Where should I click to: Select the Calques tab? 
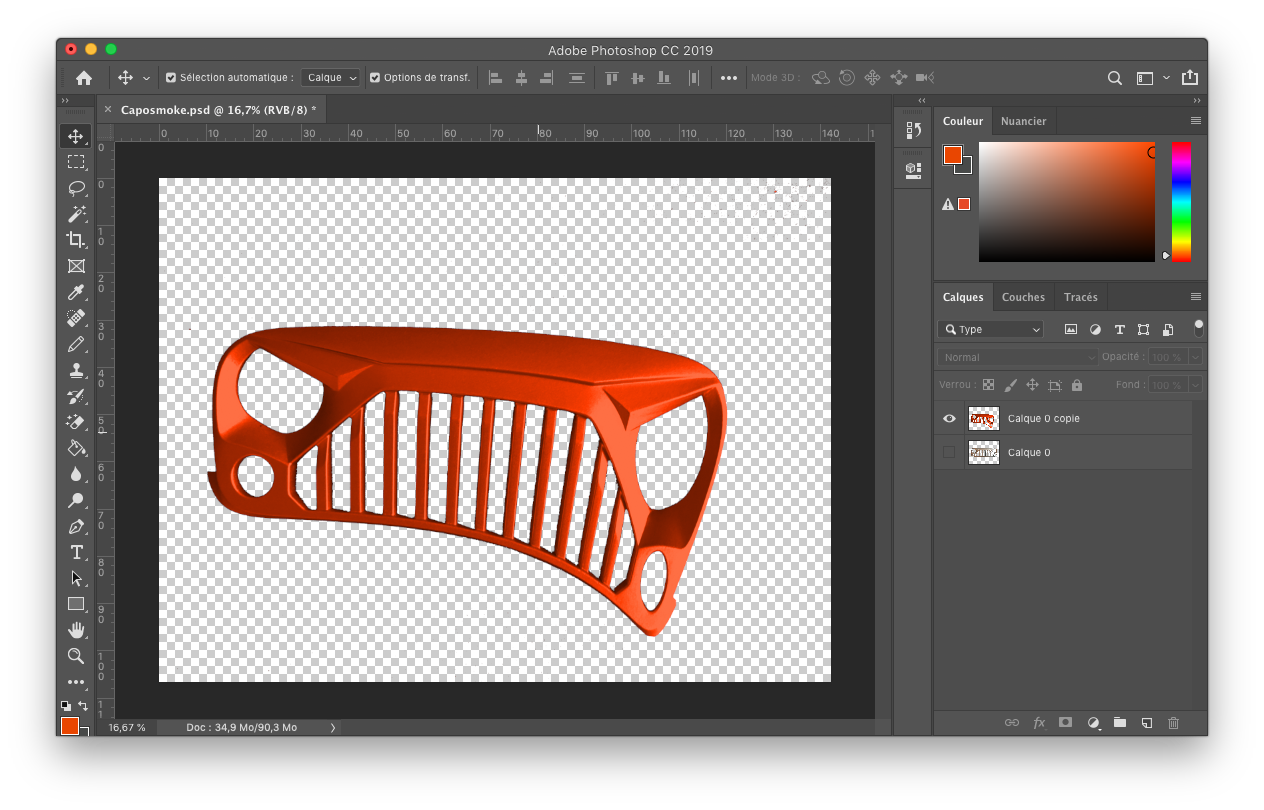(x=963, y=297)
